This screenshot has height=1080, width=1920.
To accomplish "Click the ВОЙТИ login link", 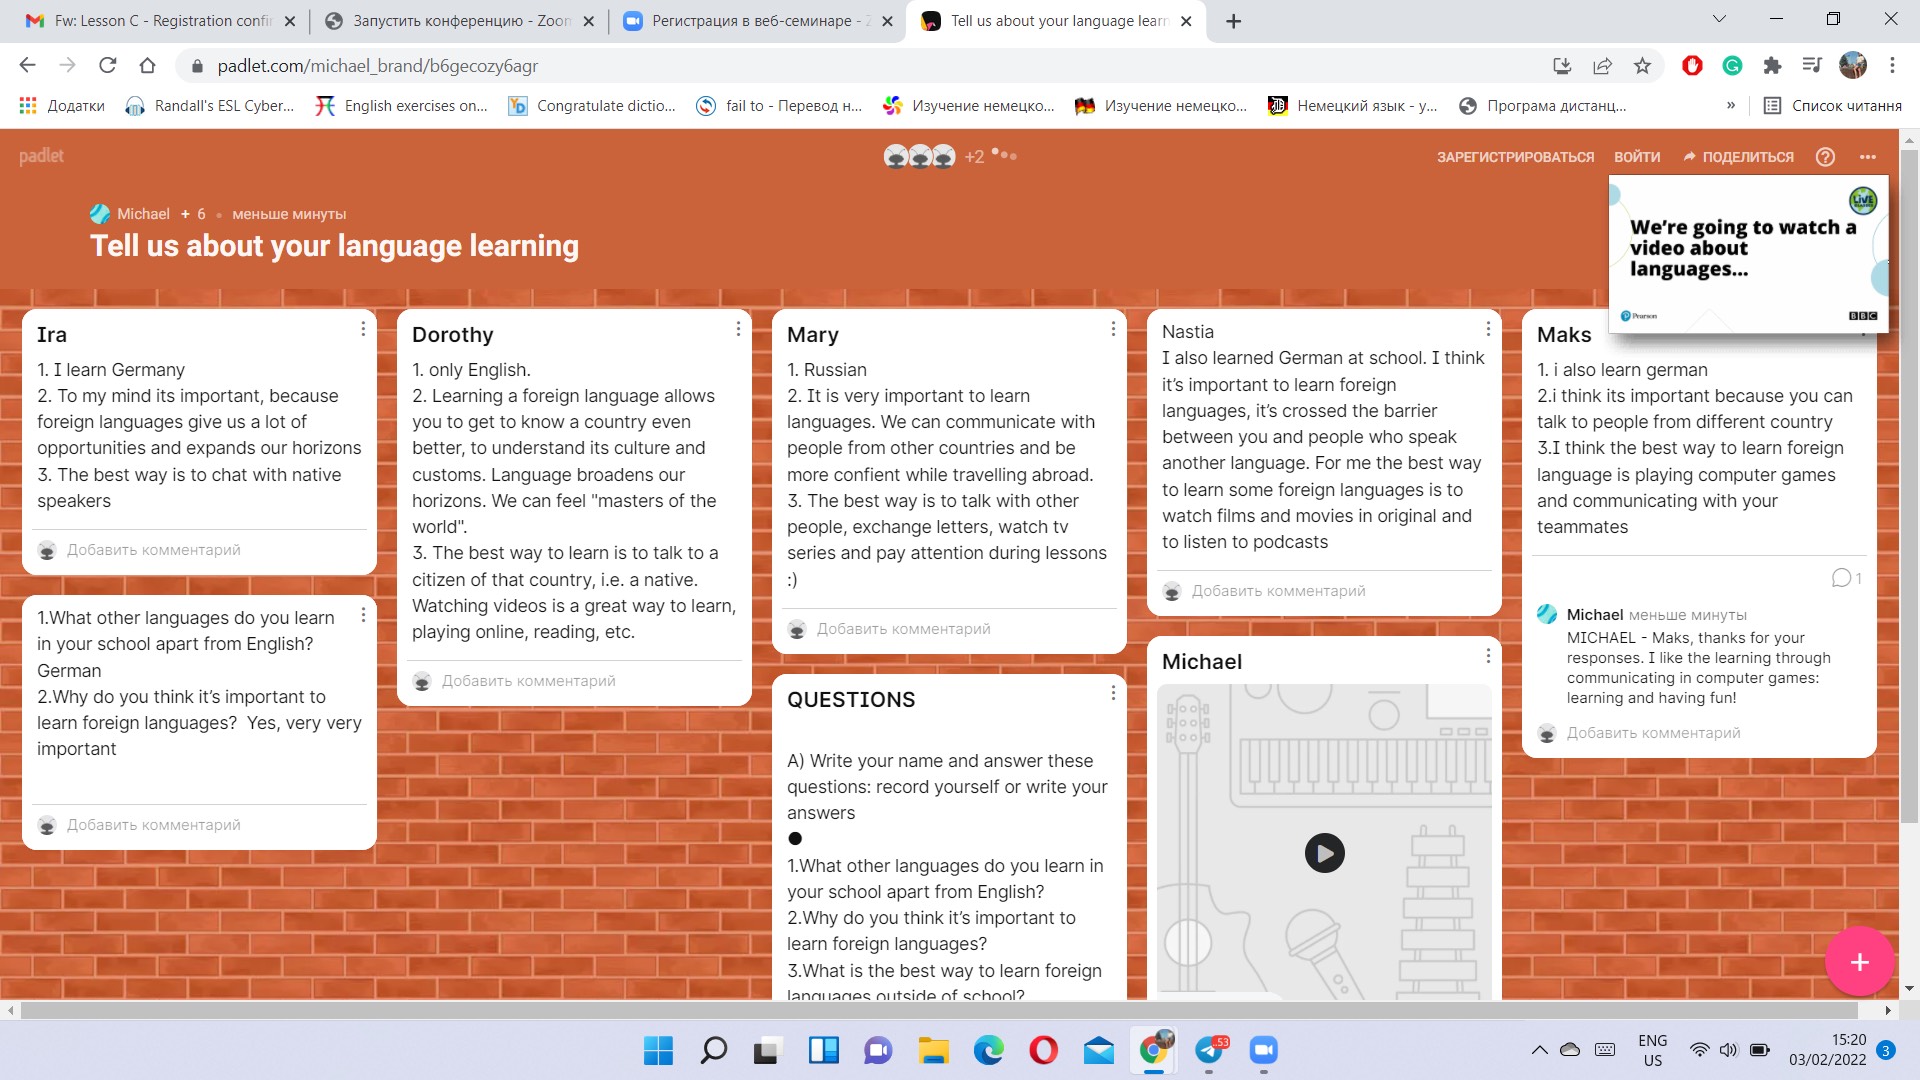I will click(x=1636, y=157).
